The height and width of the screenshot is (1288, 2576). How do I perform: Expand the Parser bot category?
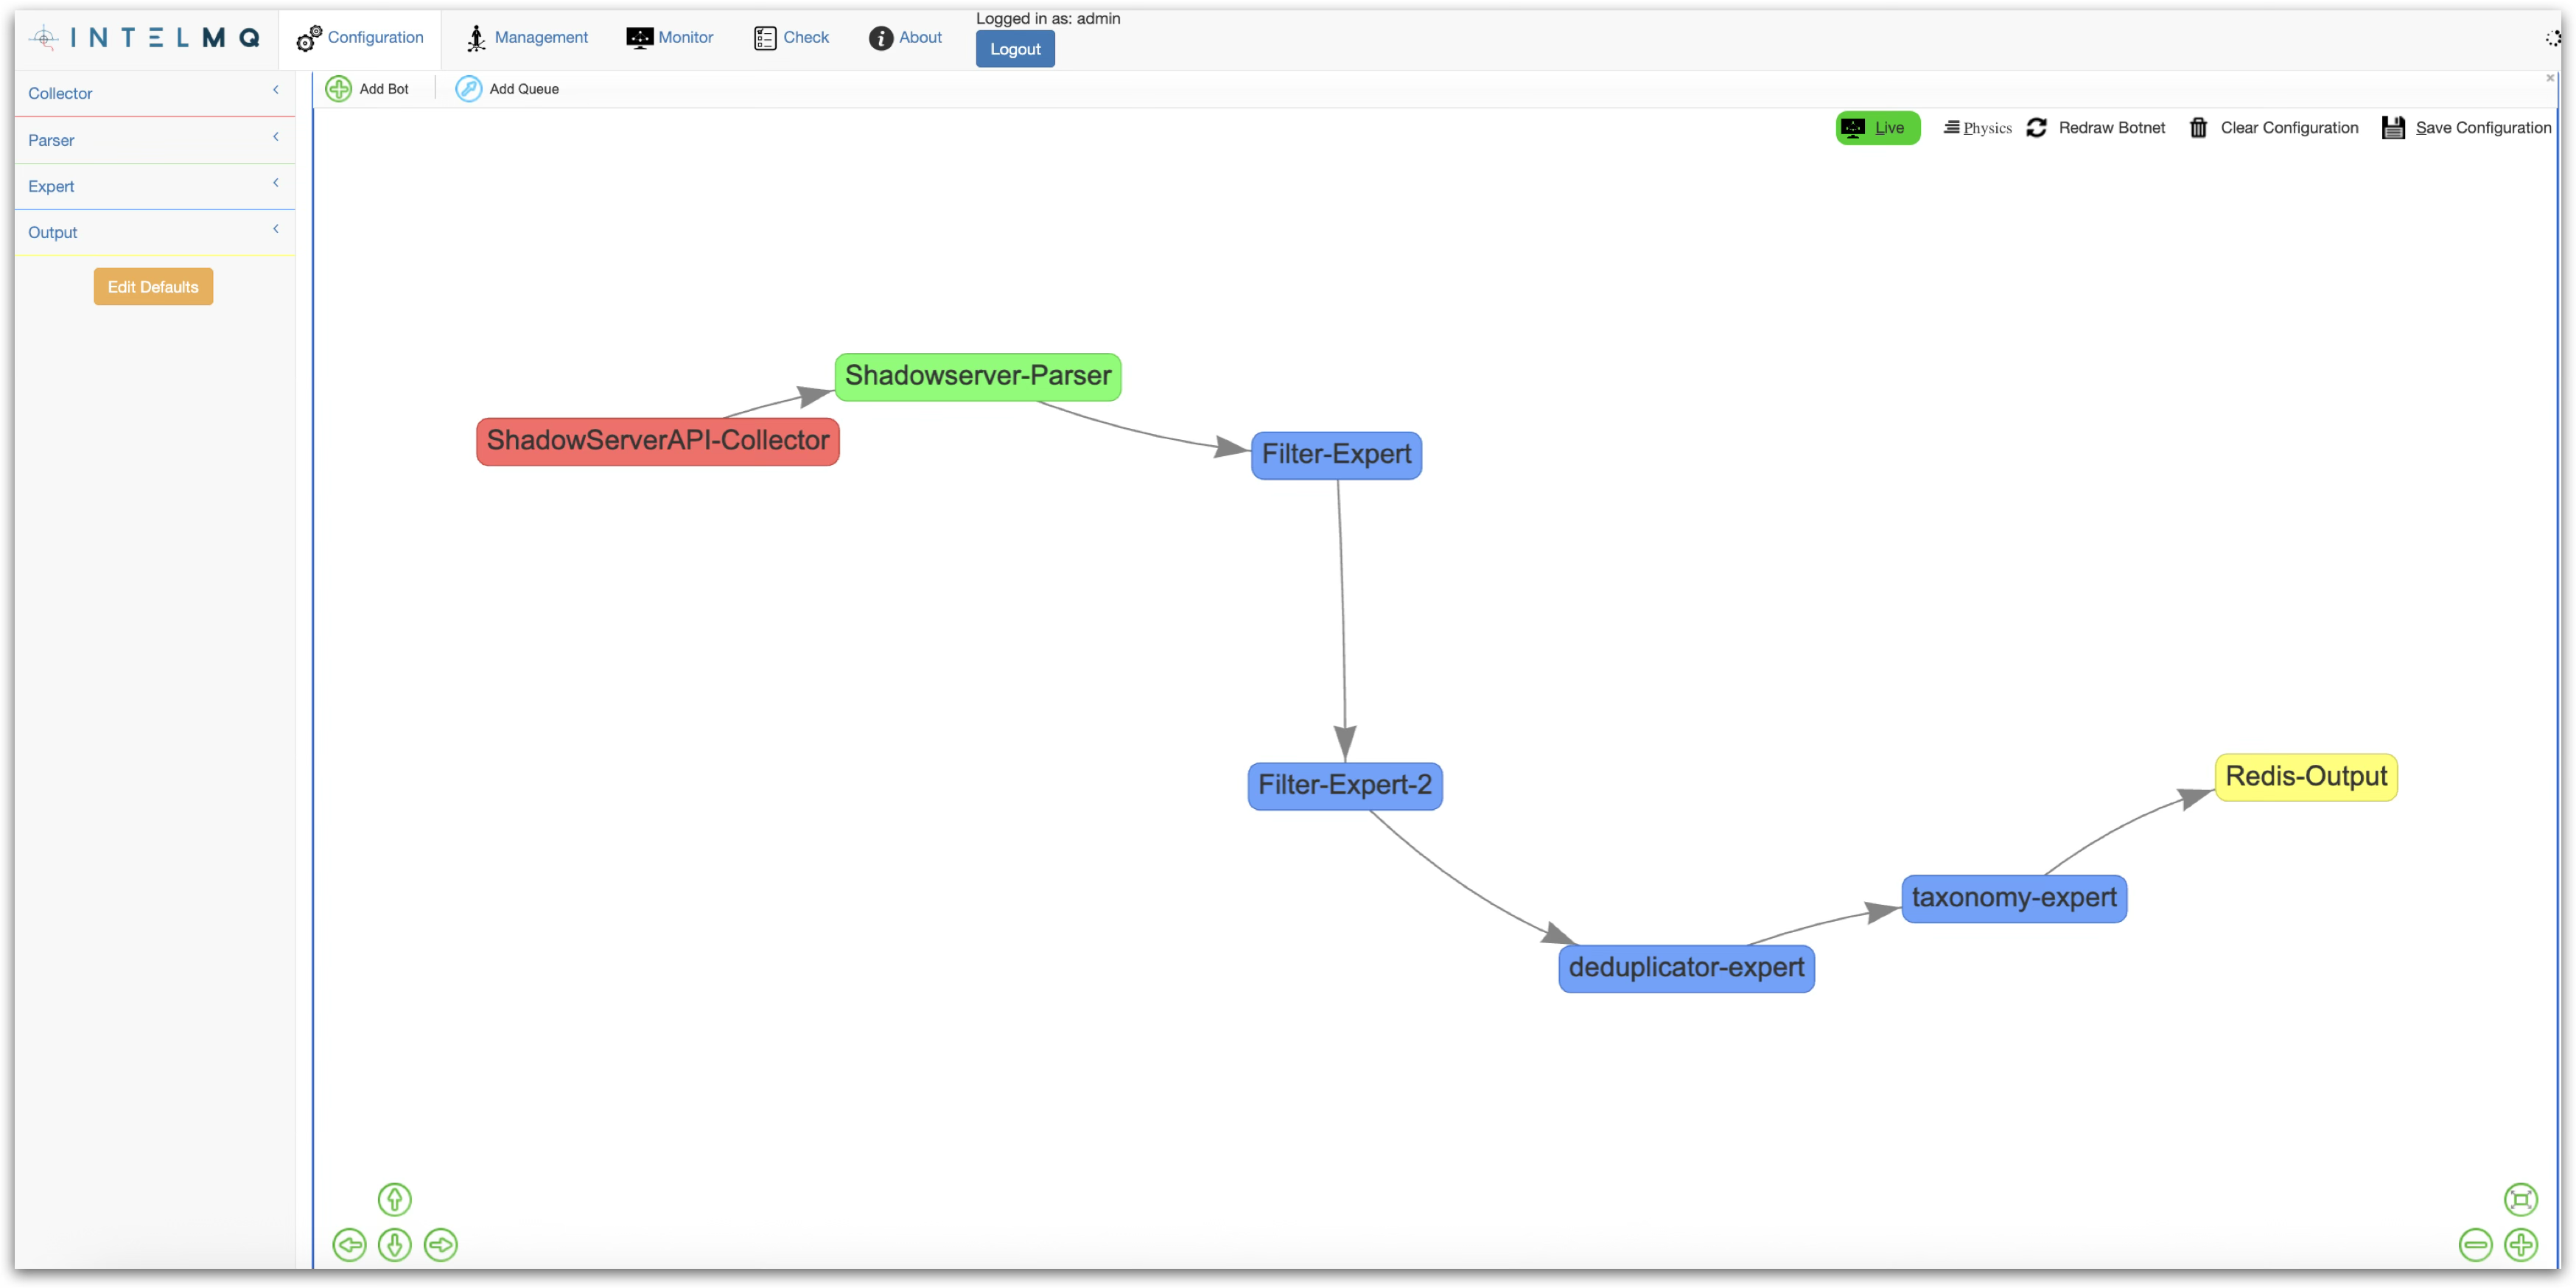coord(155,140)
